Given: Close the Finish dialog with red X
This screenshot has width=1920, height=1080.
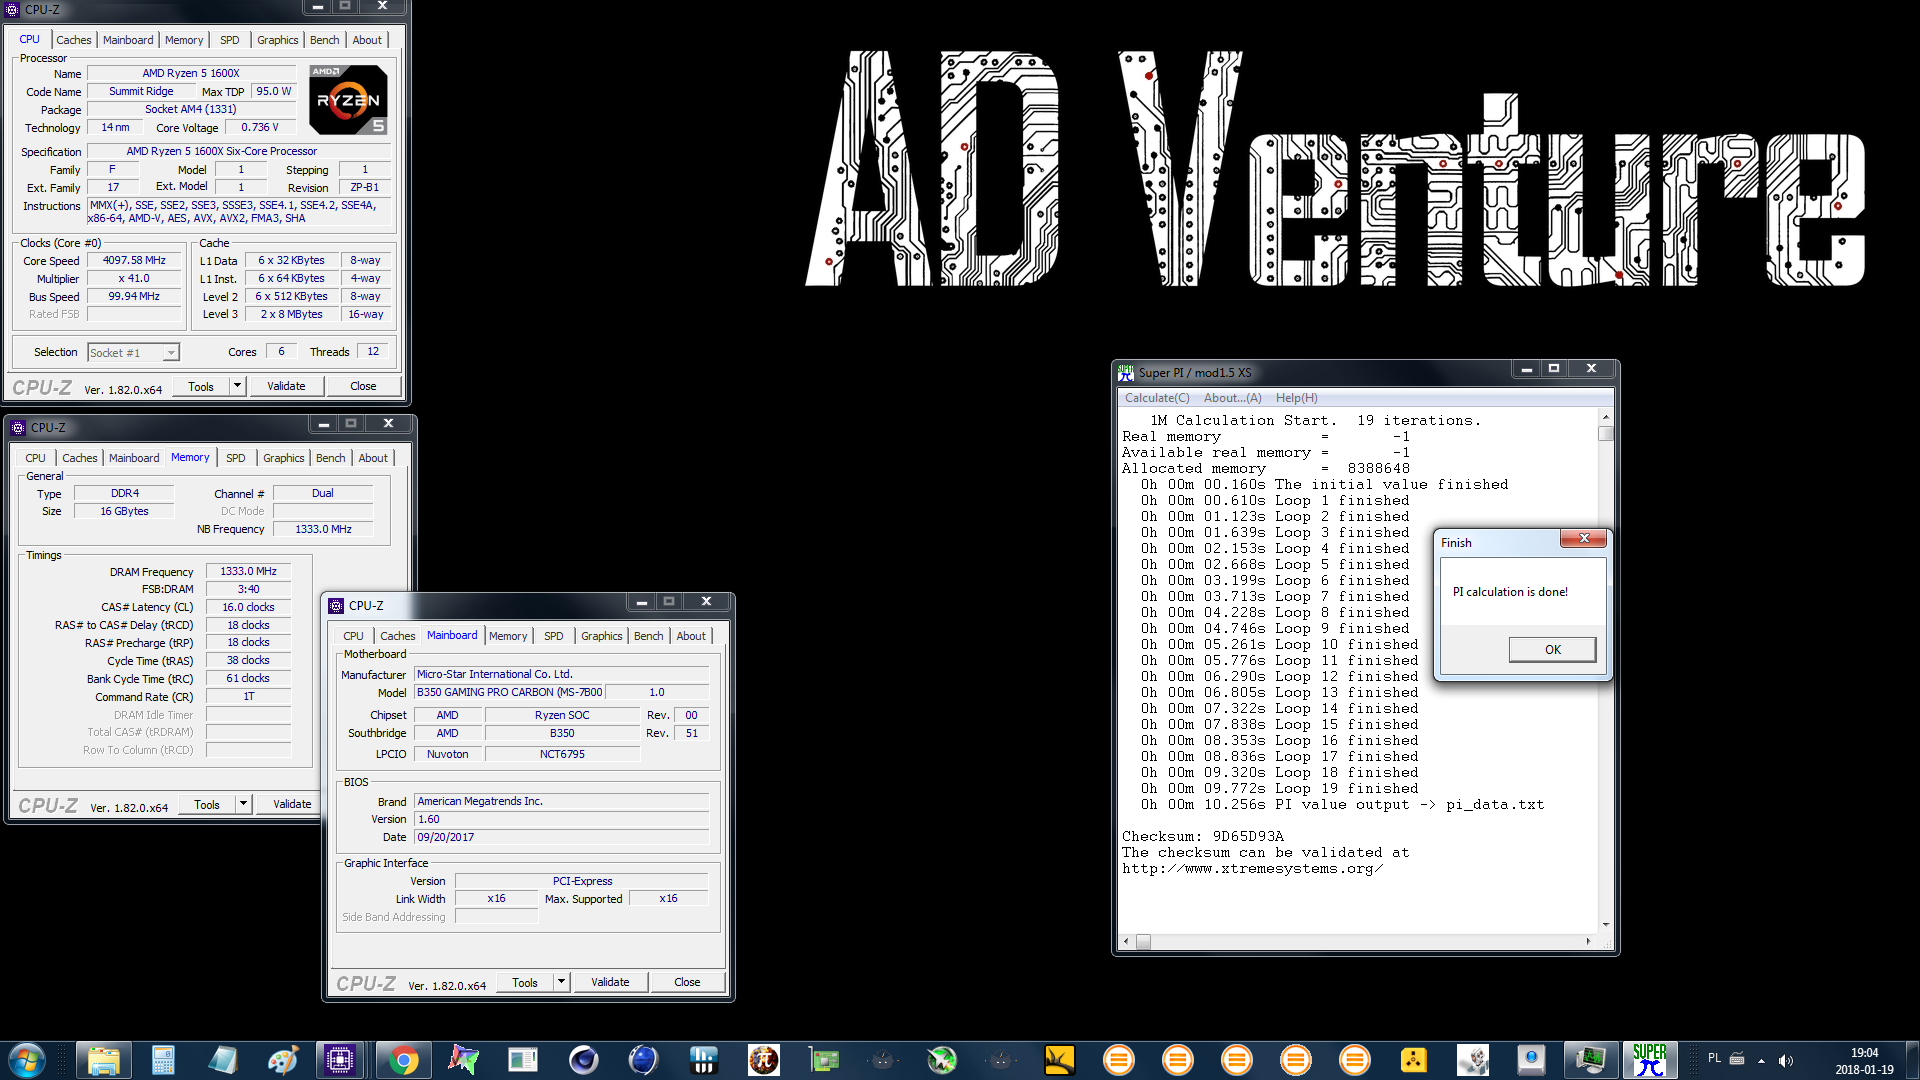Looking at the screenshot, I should [1584, 539].
